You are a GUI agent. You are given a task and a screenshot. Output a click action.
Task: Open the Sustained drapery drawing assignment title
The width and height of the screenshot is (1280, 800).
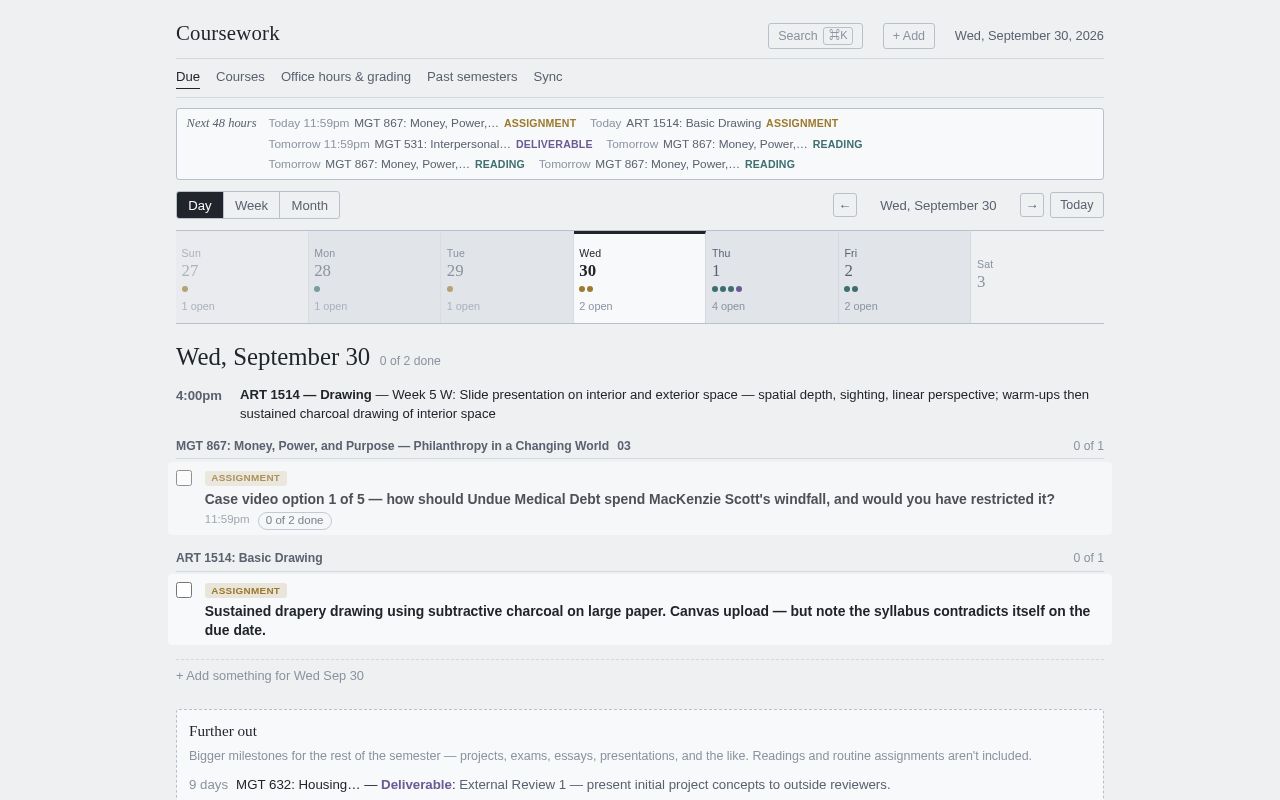click(x=648, y=620)
